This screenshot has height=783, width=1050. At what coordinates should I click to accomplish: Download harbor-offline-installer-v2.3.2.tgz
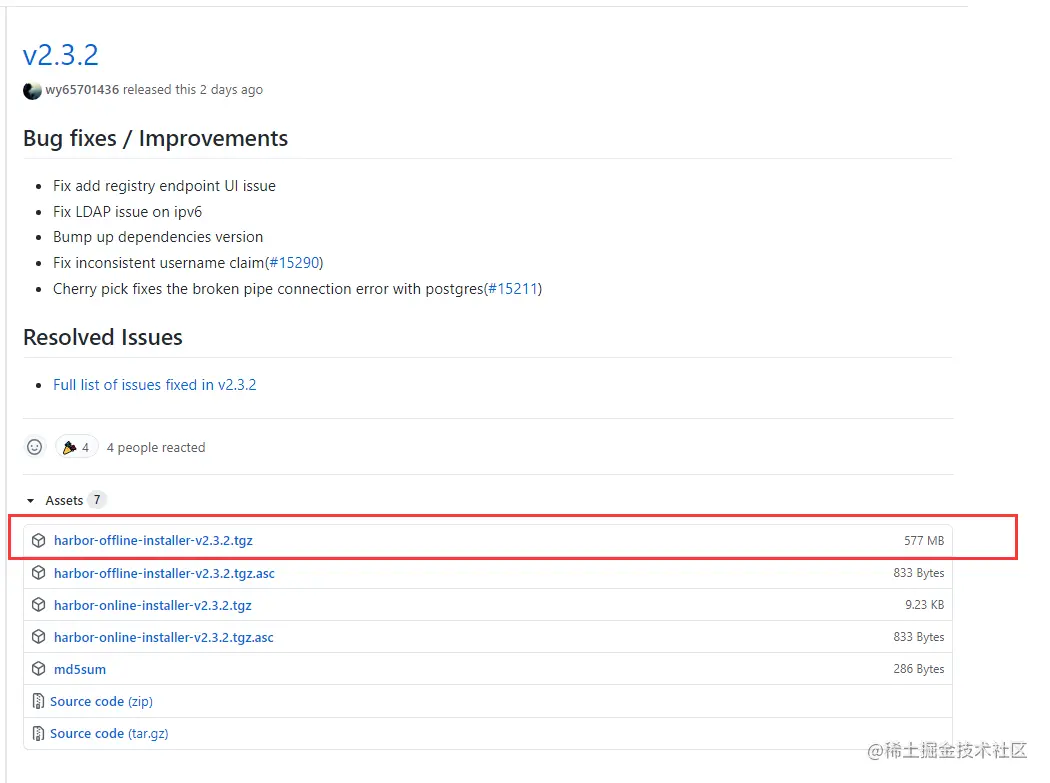[153, 541]
